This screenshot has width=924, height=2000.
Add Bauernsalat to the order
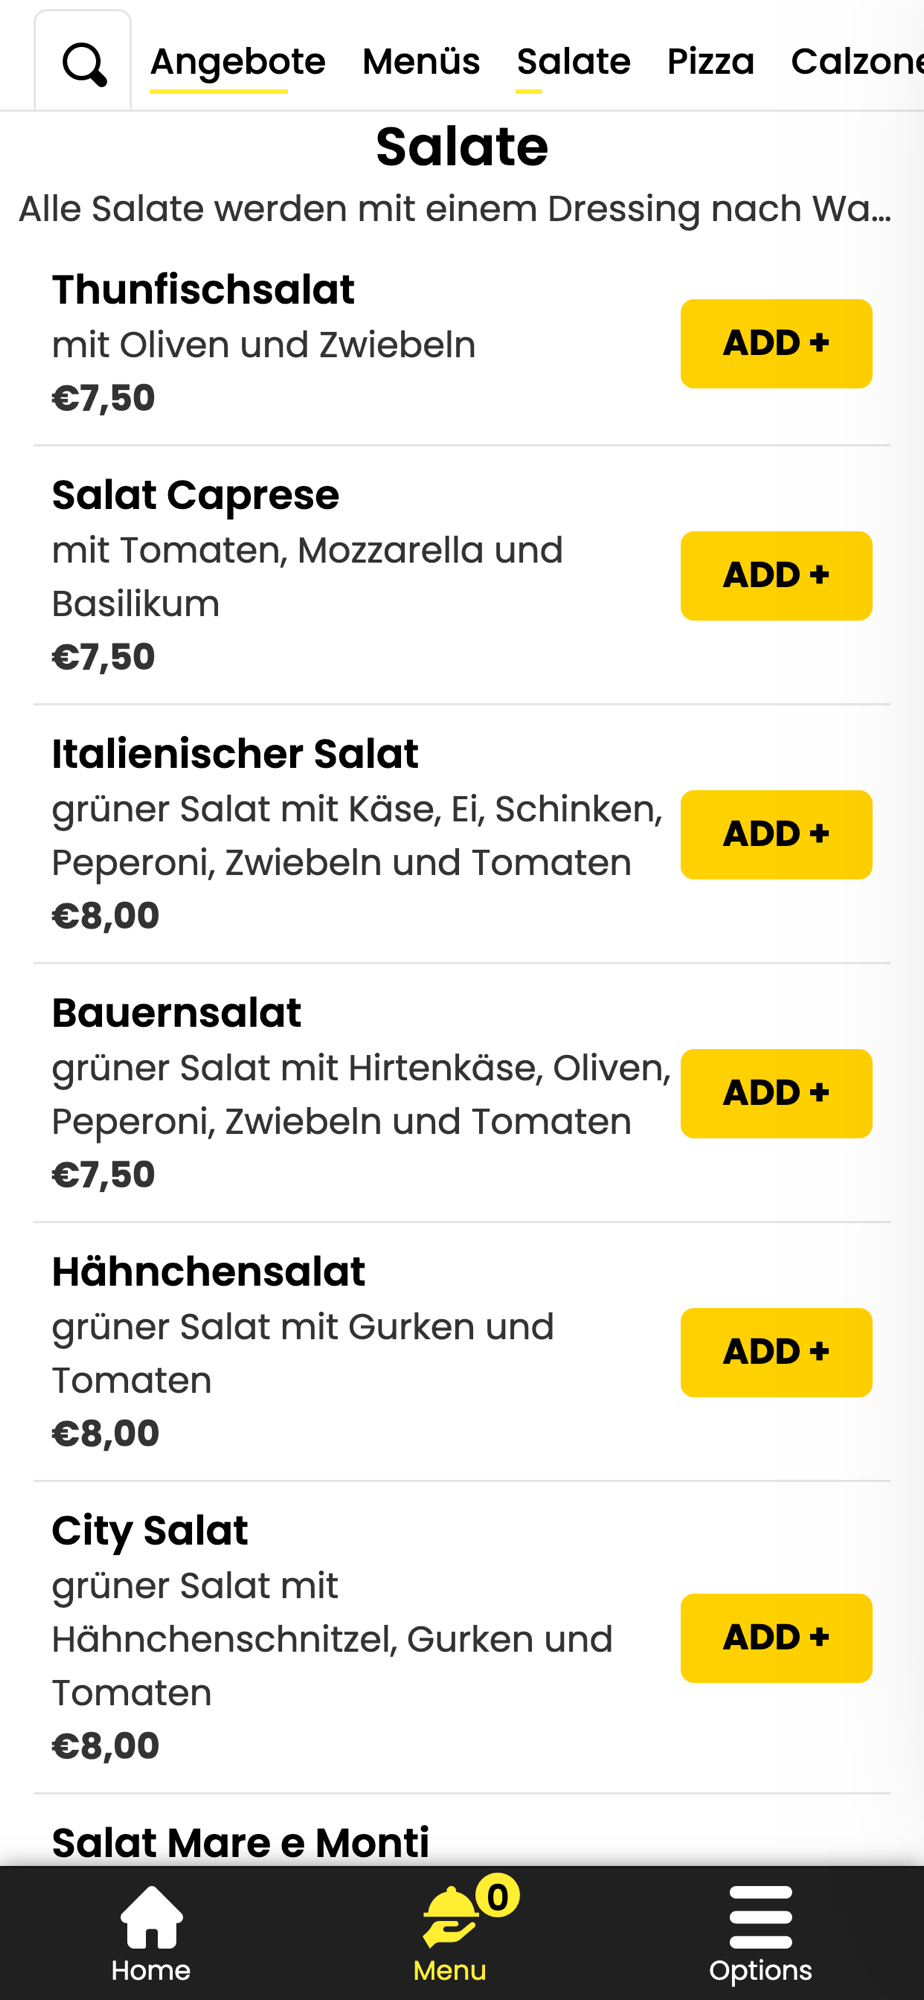pos(776,1093)
